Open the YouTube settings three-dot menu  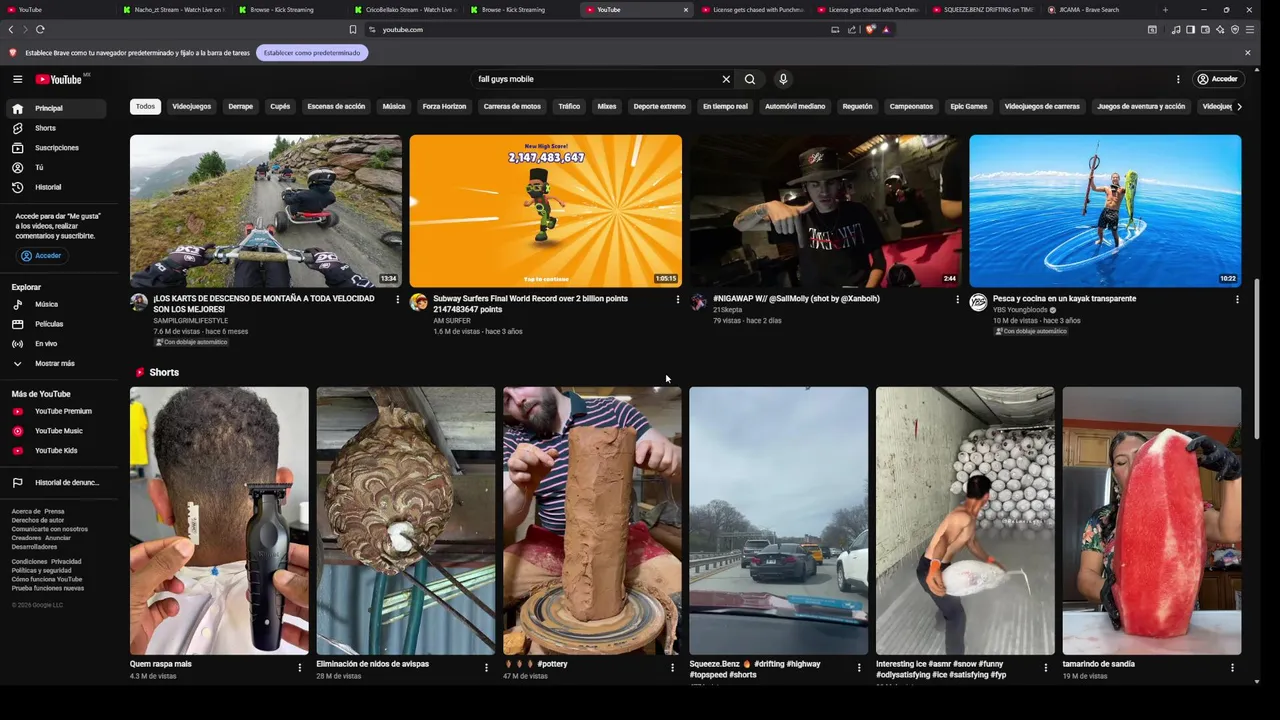1178,79
